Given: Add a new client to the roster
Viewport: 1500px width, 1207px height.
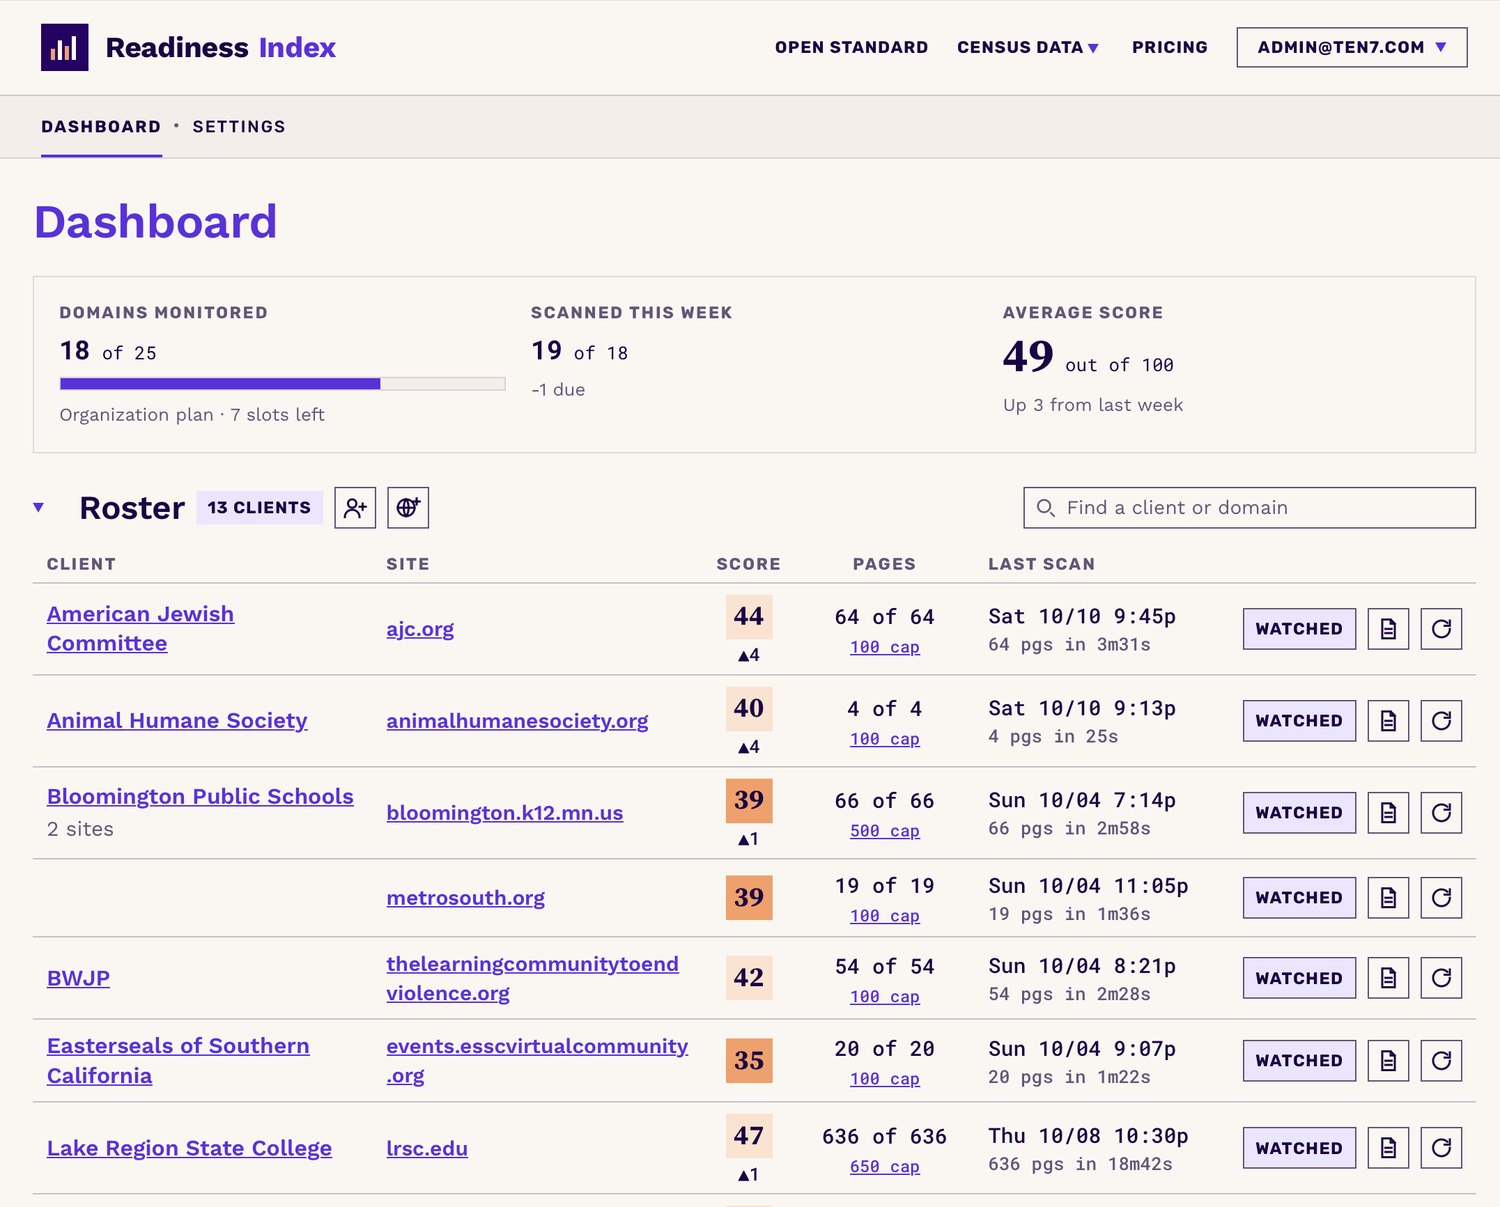Looking at the screenshot, I should tap(355, 508).
